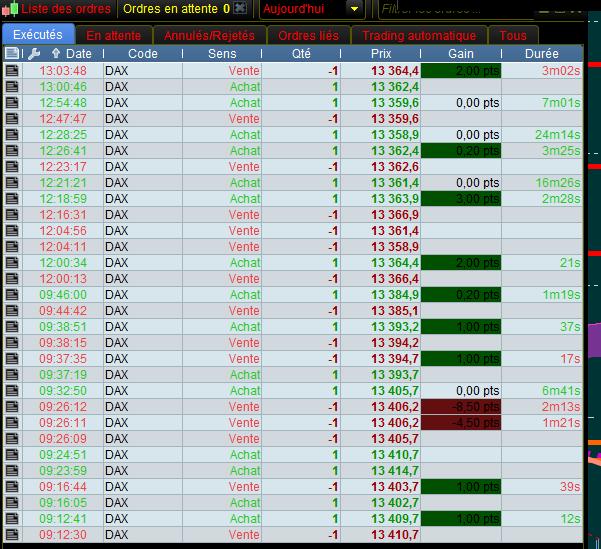Click price 13 385,1 in the list
This screenshot has height=549, width=601.
[395, 311]
